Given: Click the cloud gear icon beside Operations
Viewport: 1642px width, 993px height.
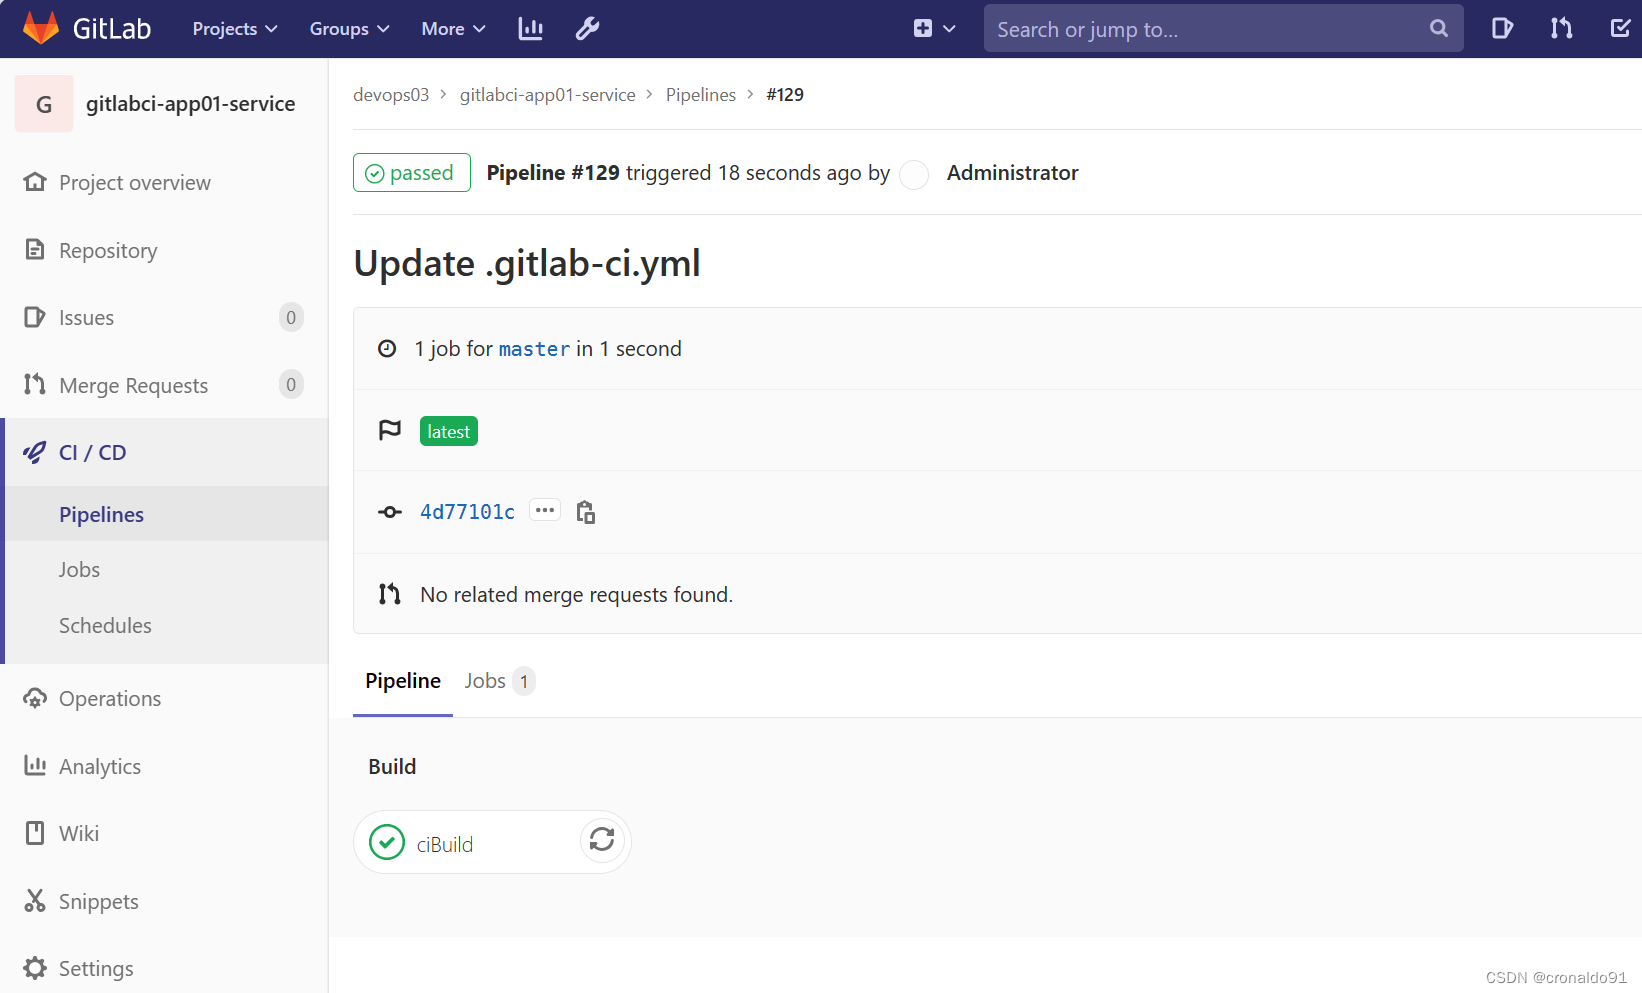Looking at the screenshot, I should (x=35, y=698).
